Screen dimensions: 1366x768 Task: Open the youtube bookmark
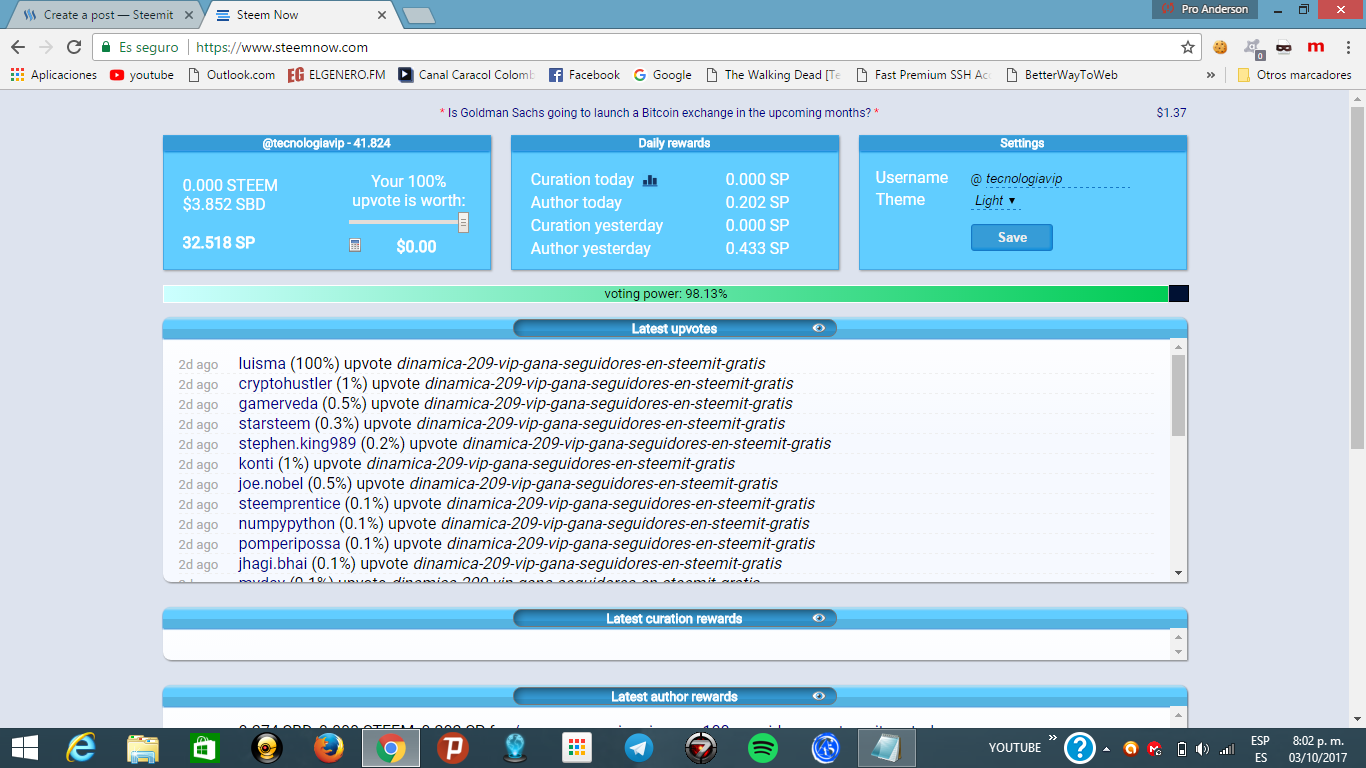tap(142, 75)
